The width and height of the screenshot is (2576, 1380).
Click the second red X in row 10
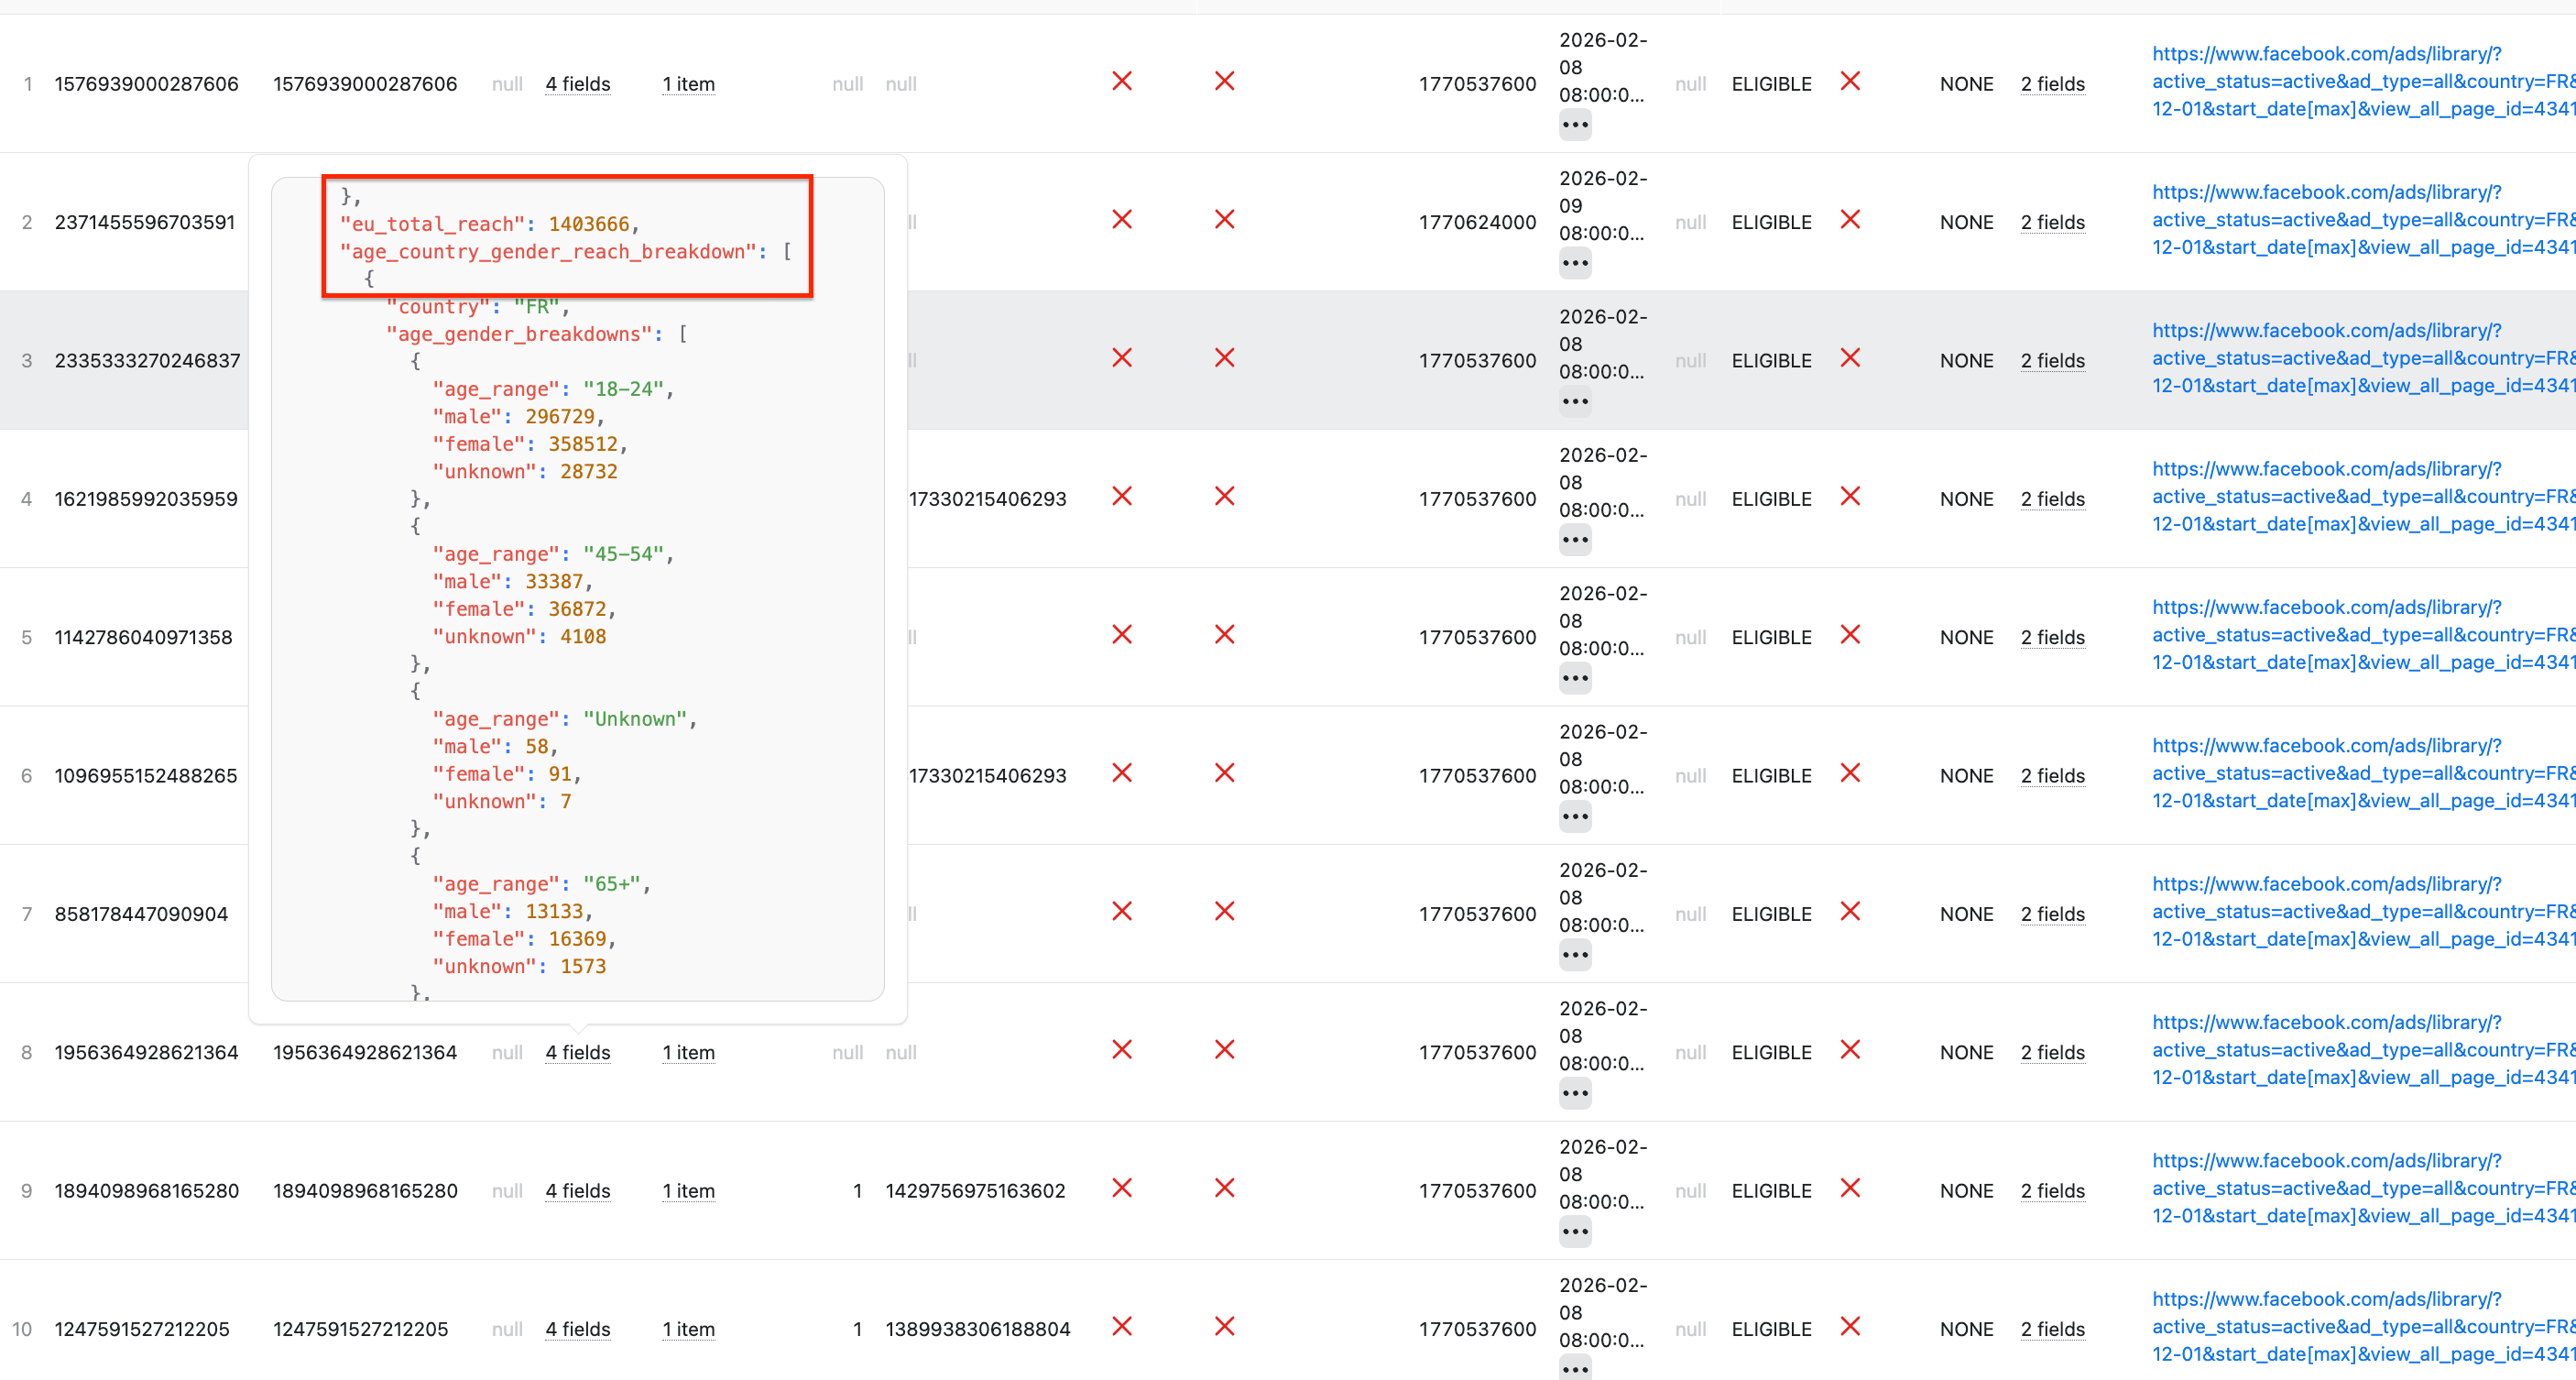tap(1225, 1327)
